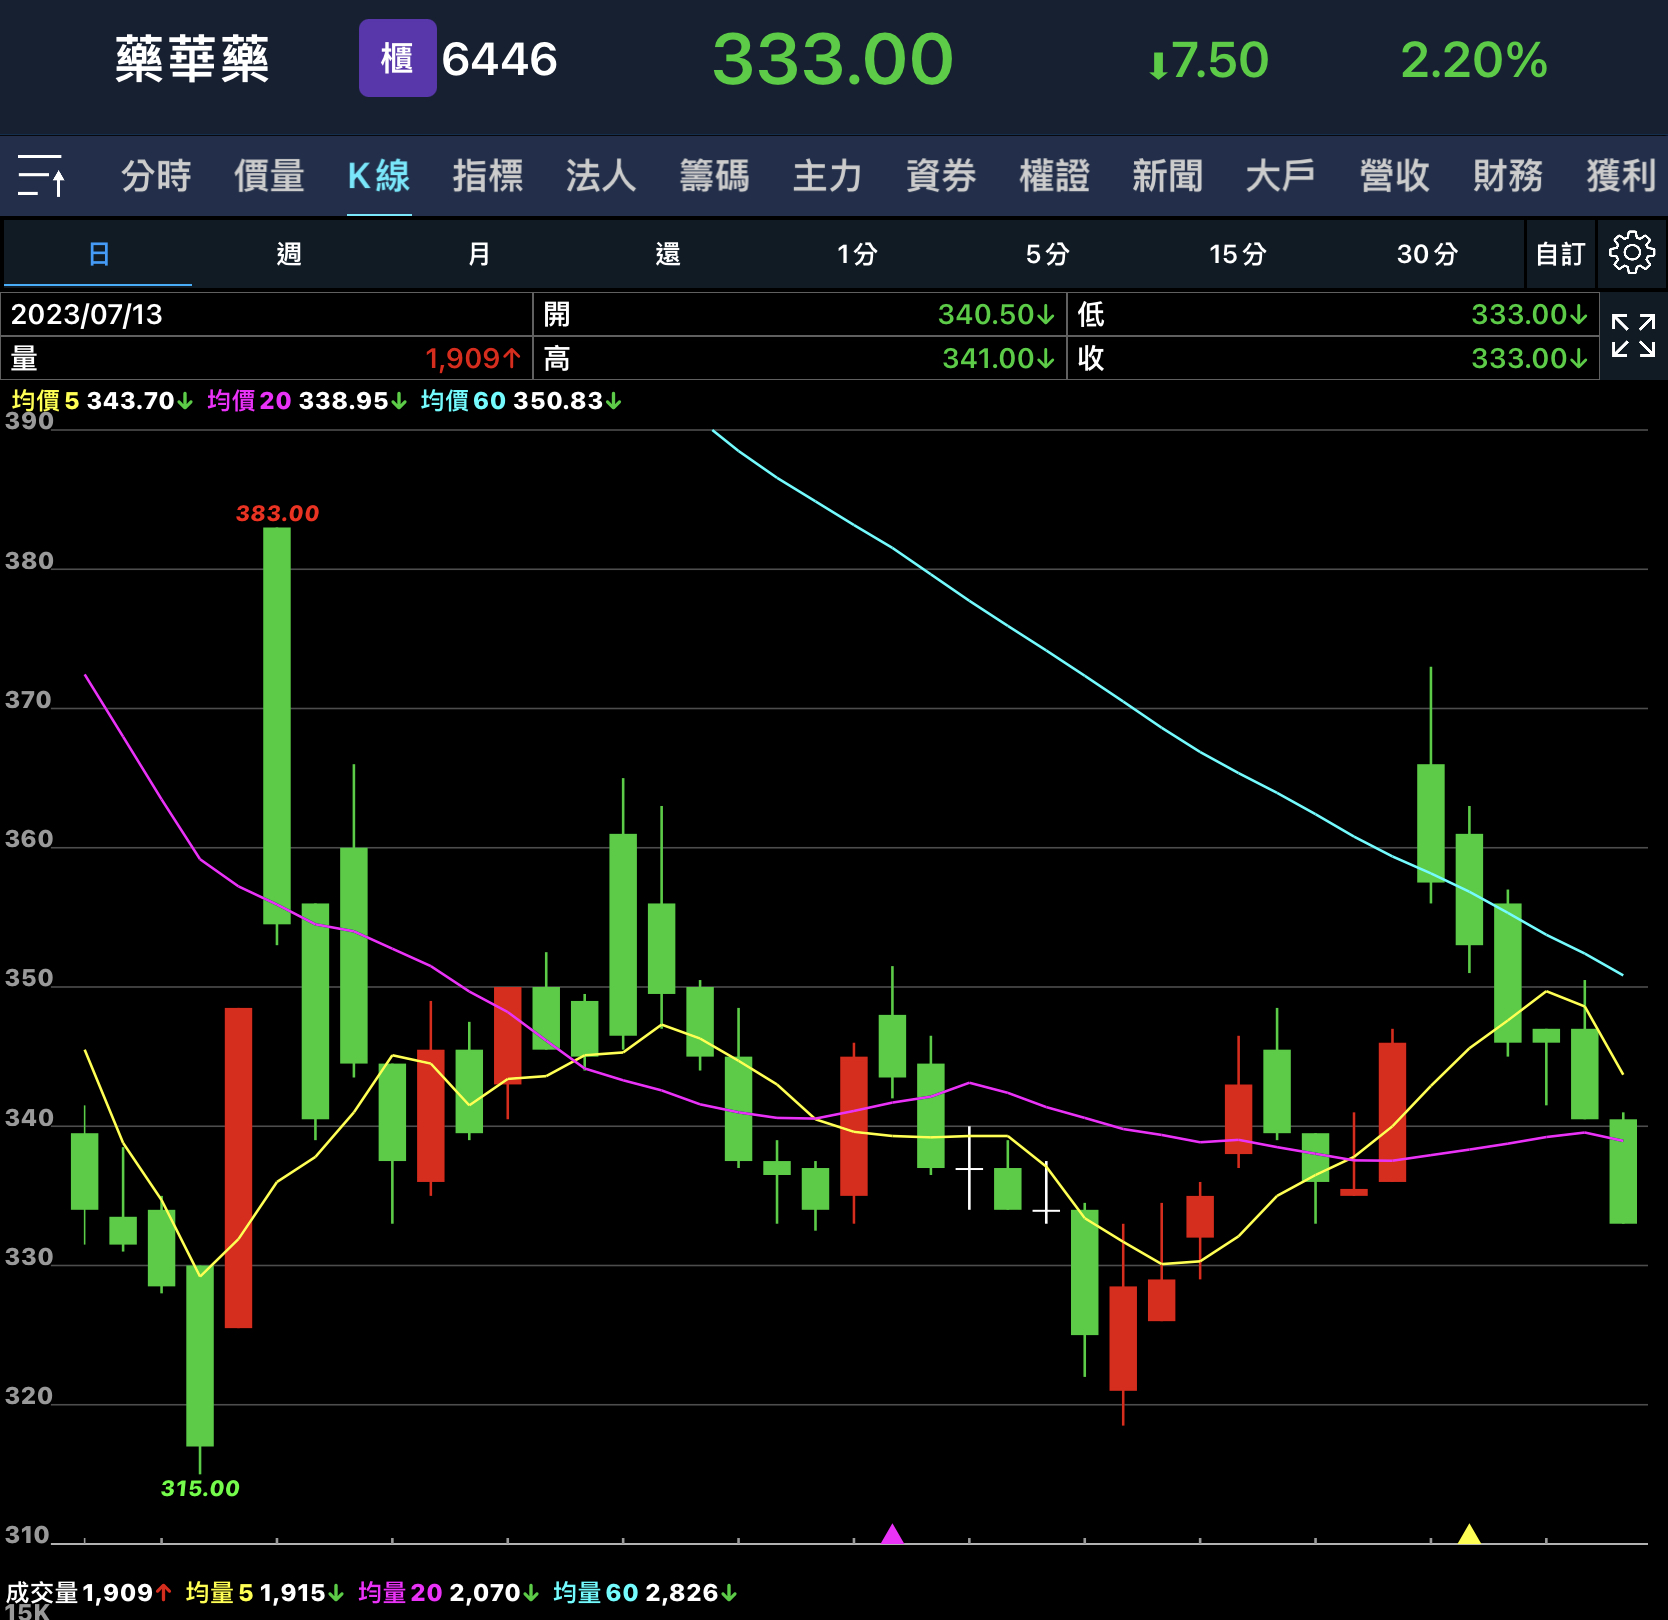
Task: Tap volume value 1,909 in info table
Action: tap(472, 358)
